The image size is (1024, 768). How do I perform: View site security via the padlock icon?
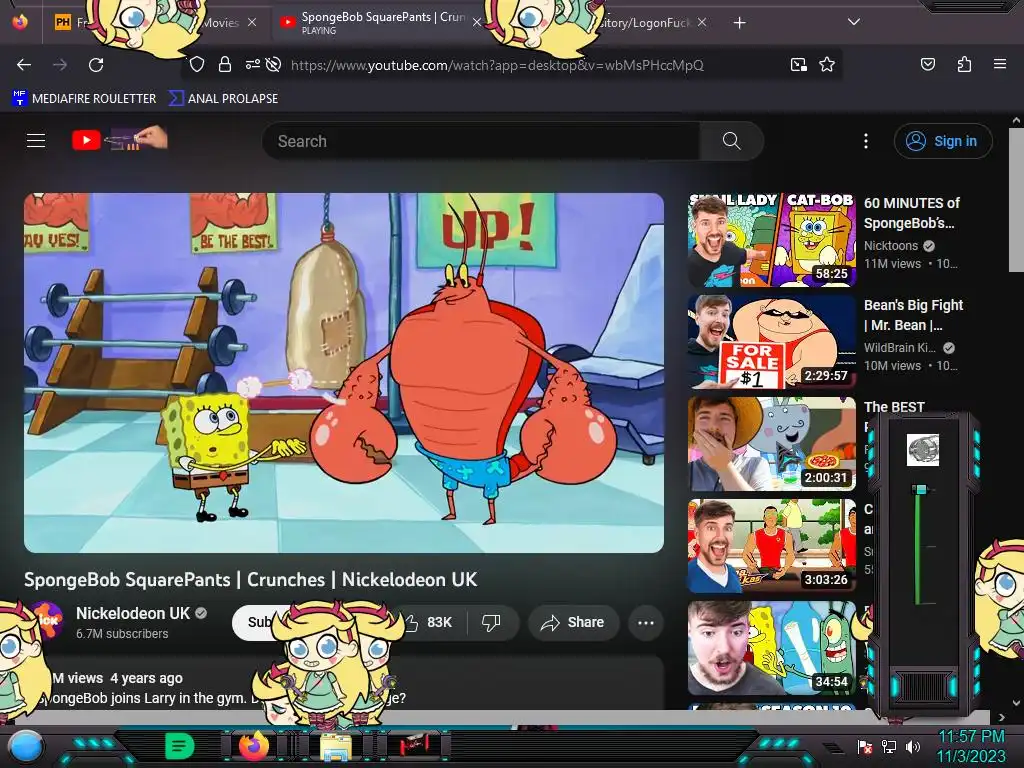225,64
